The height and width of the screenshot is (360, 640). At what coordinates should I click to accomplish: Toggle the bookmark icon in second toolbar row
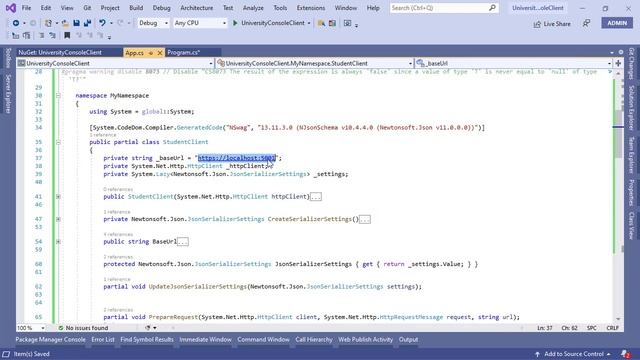67,36
